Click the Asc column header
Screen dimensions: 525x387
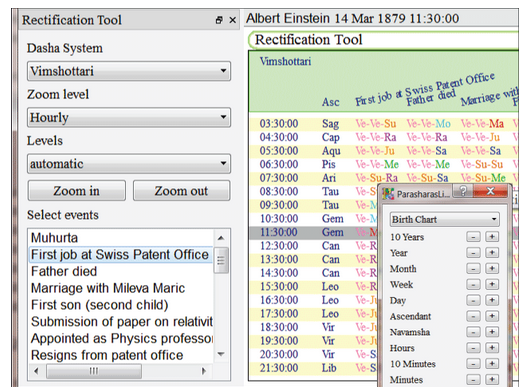click(x=330, y=102)
